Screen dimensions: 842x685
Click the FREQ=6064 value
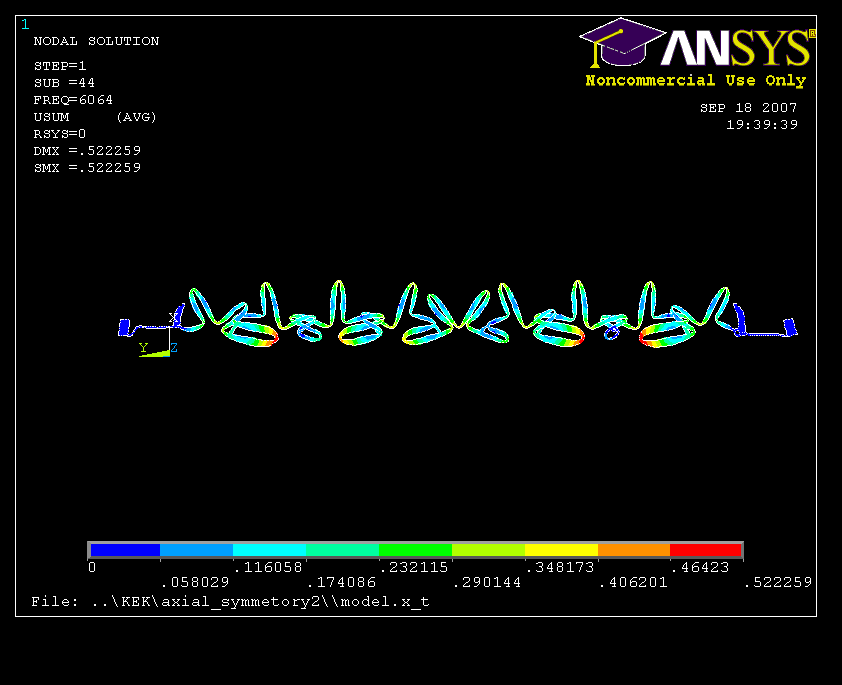pos(73,100)
